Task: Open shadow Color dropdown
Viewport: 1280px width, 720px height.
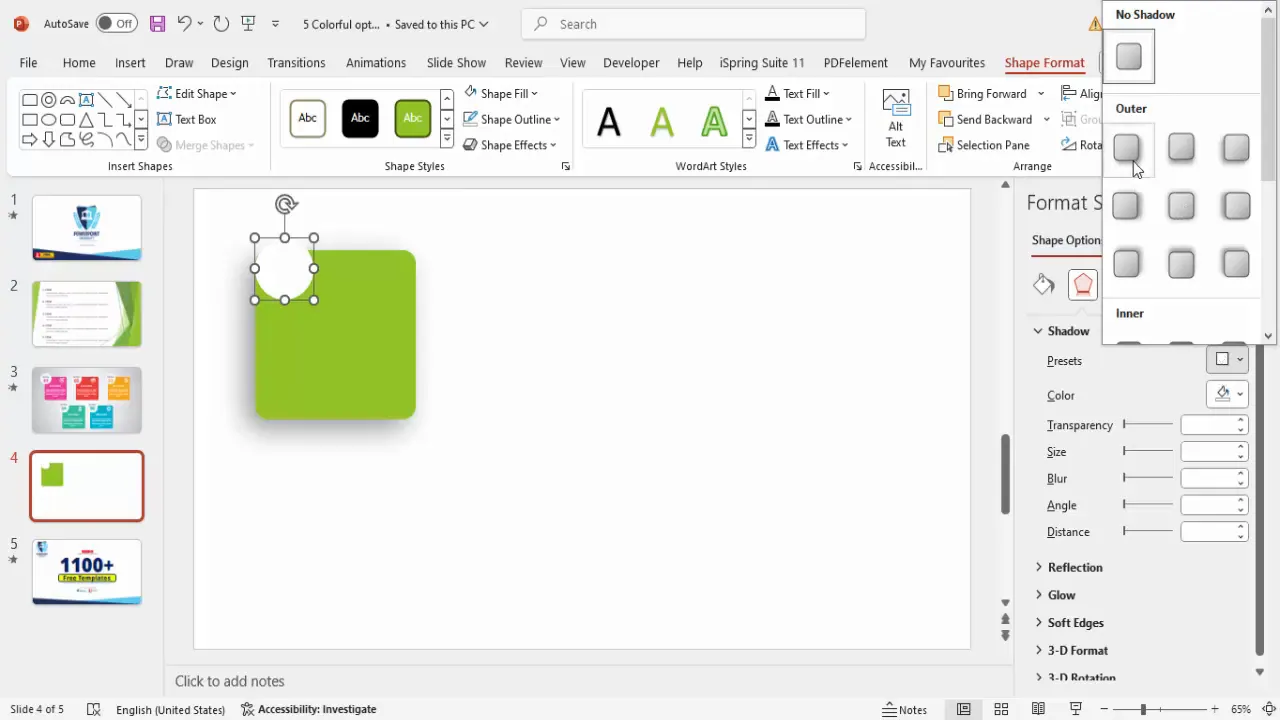Action: click(1227, 395)
